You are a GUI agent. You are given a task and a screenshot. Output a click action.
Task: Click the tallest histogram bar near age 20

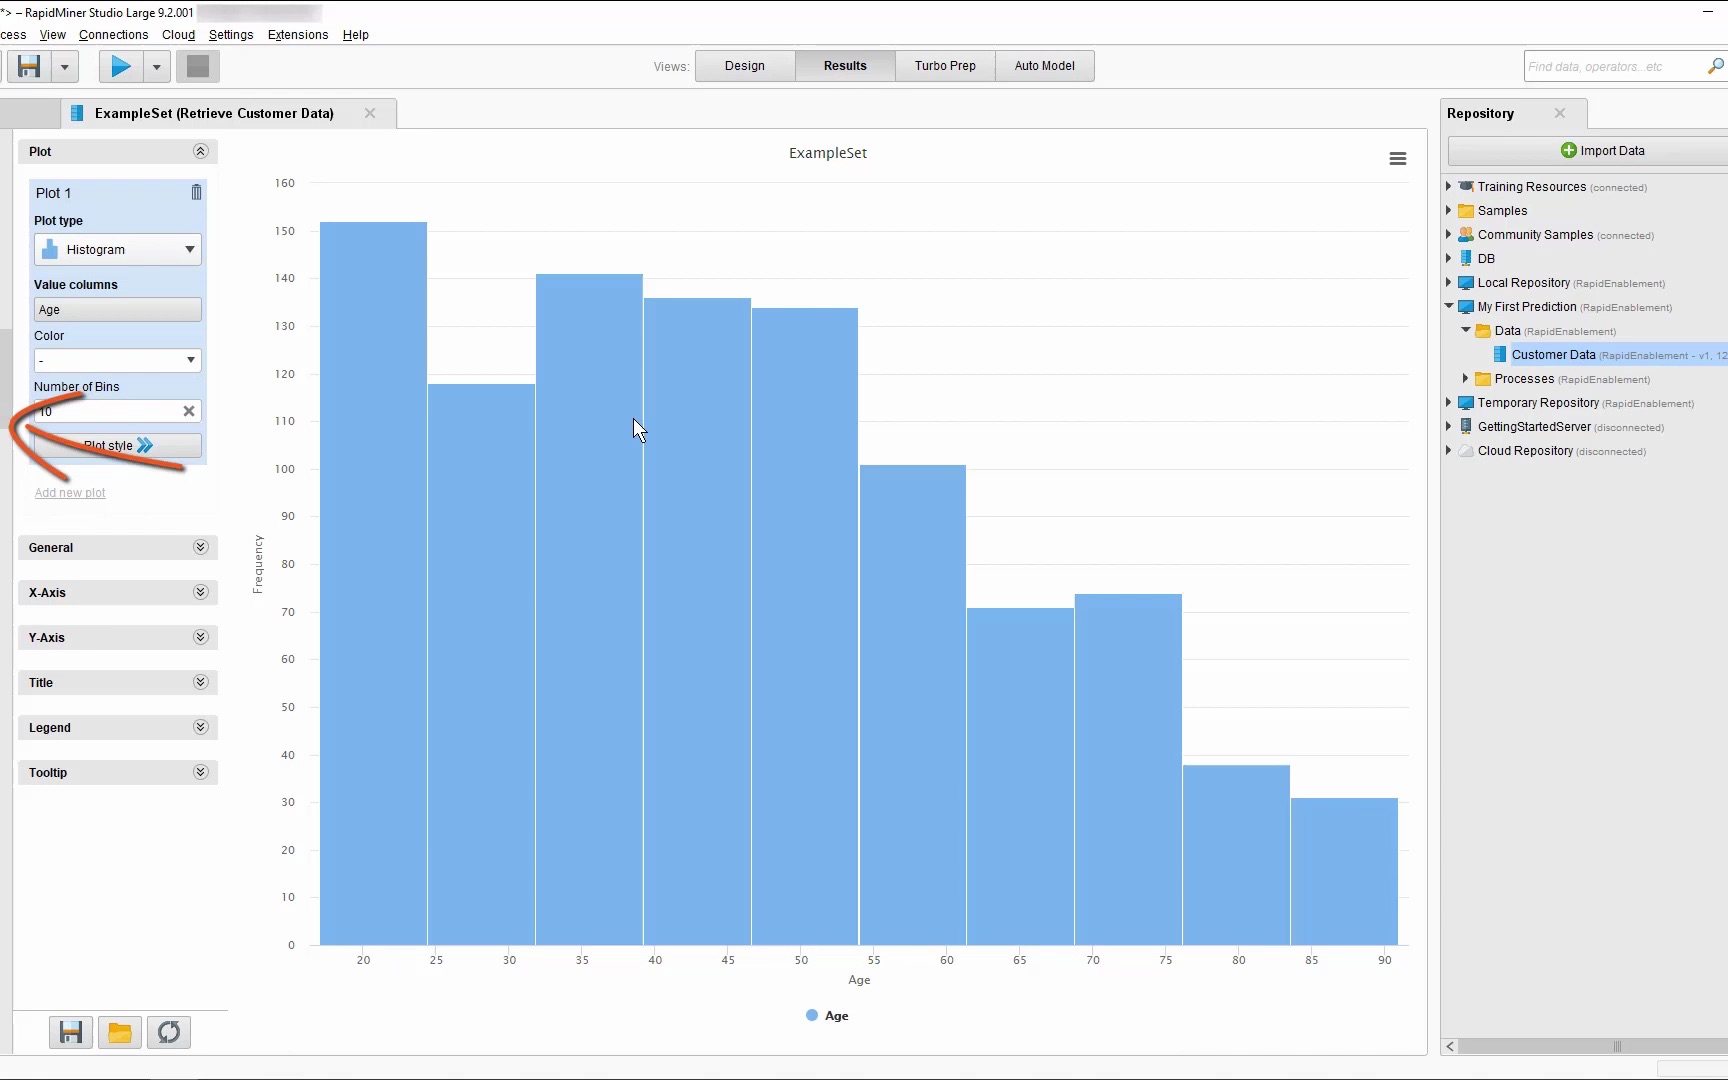point(373,583)
